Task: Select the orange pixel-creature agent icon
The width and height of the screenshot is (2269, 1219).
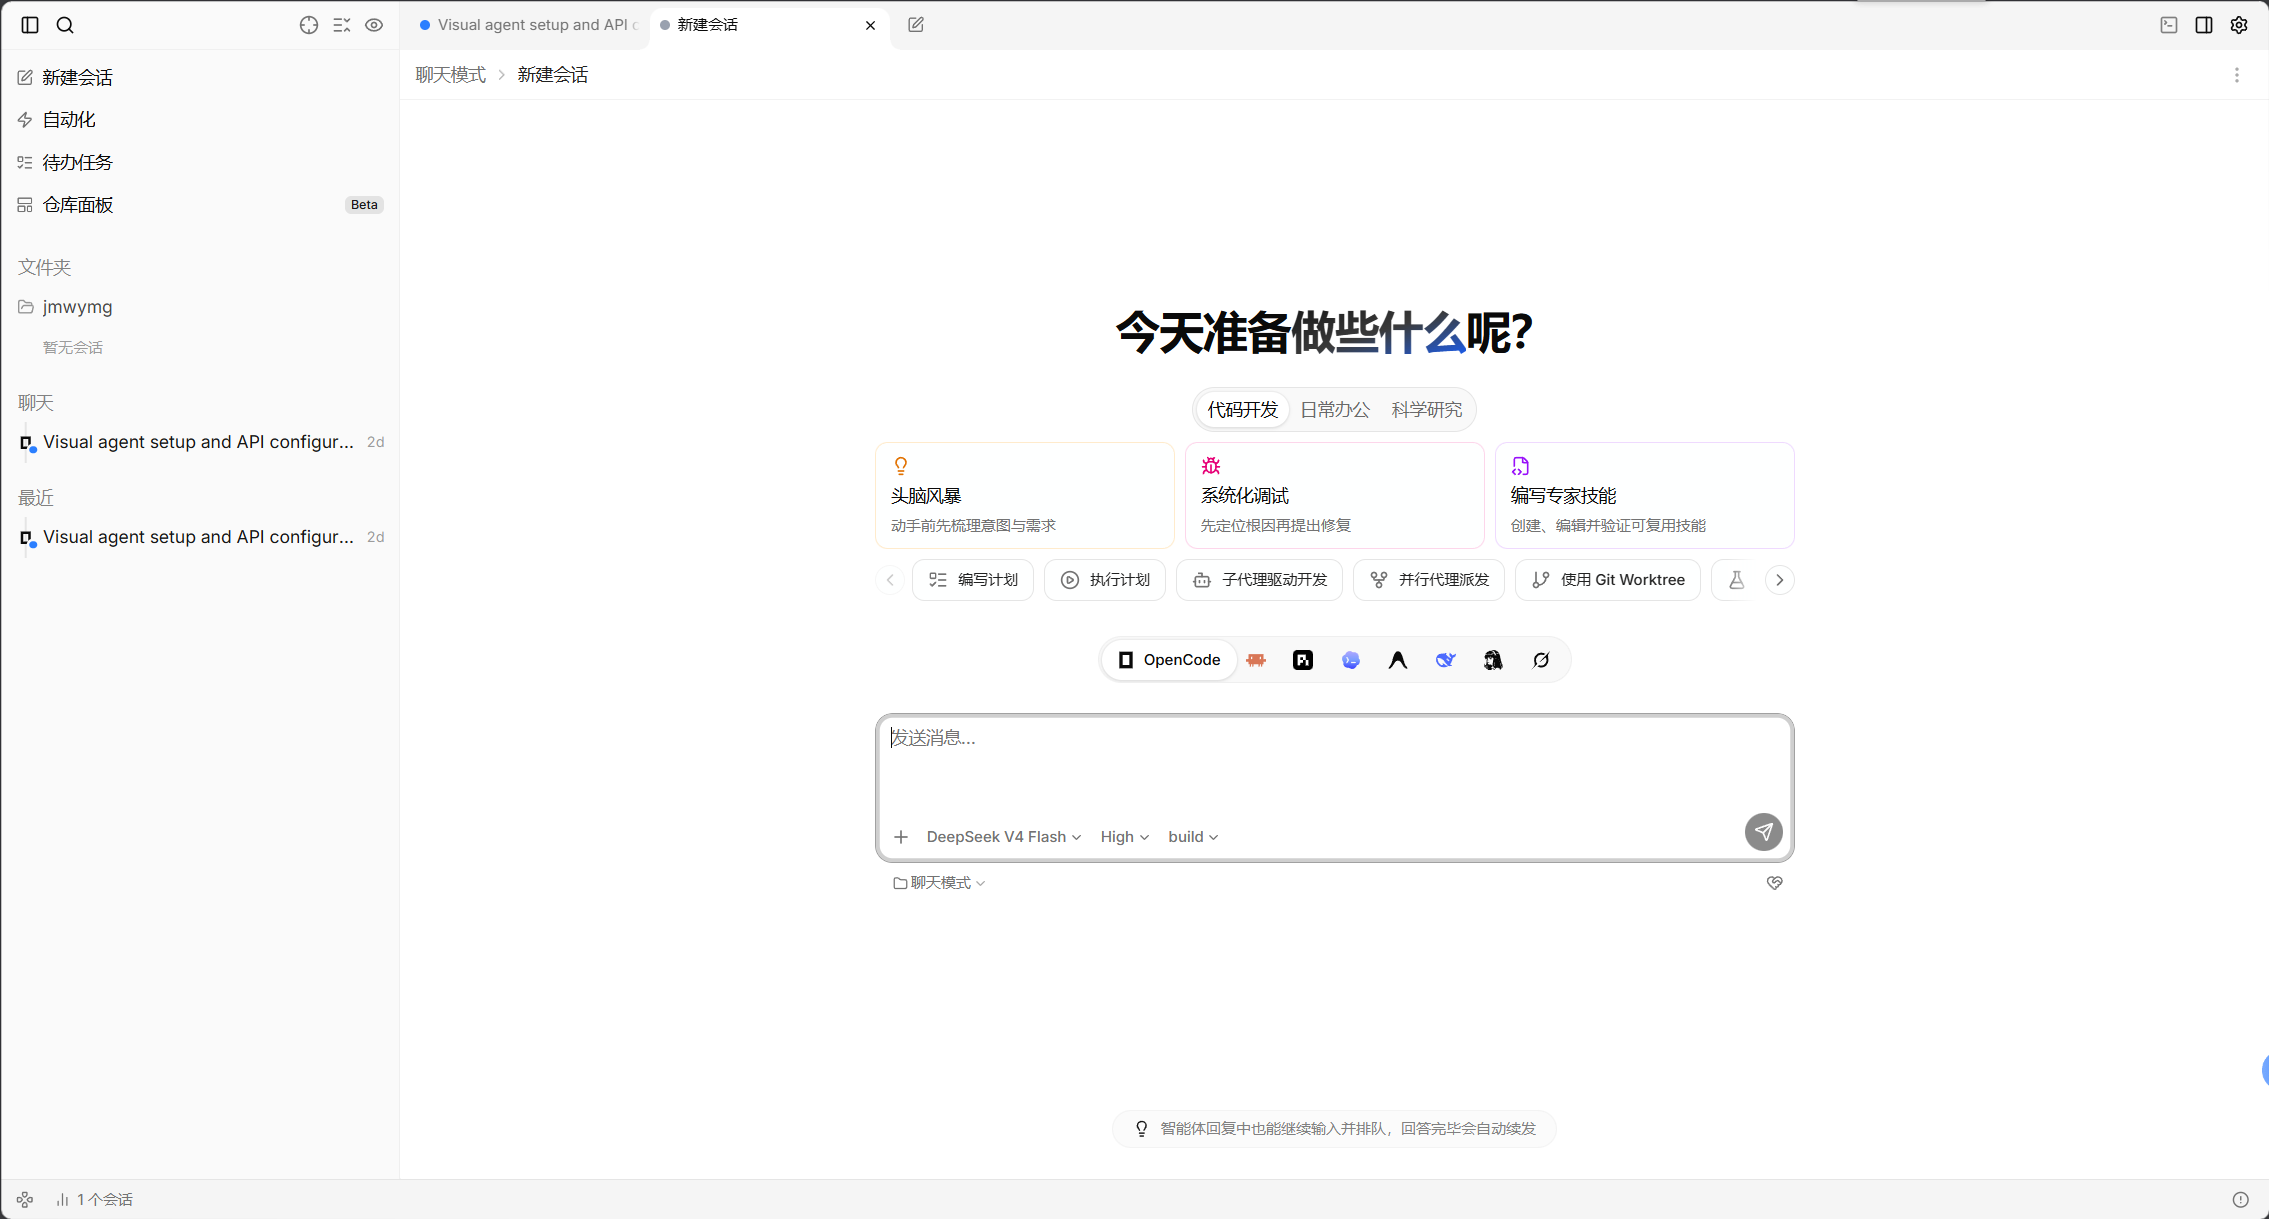Action: (1257, 660)
